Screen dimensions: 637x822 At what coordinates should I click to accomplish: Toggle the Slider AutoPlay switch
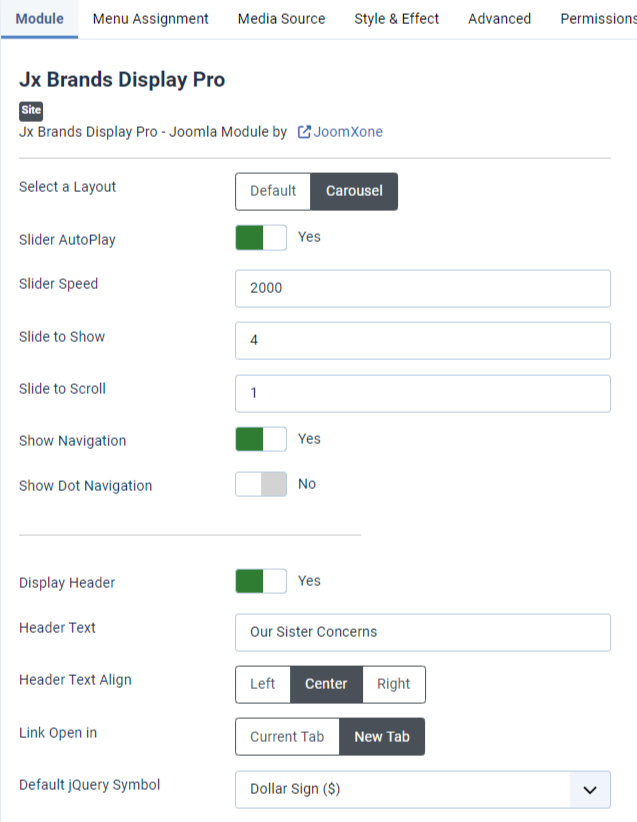pos(261,238)
